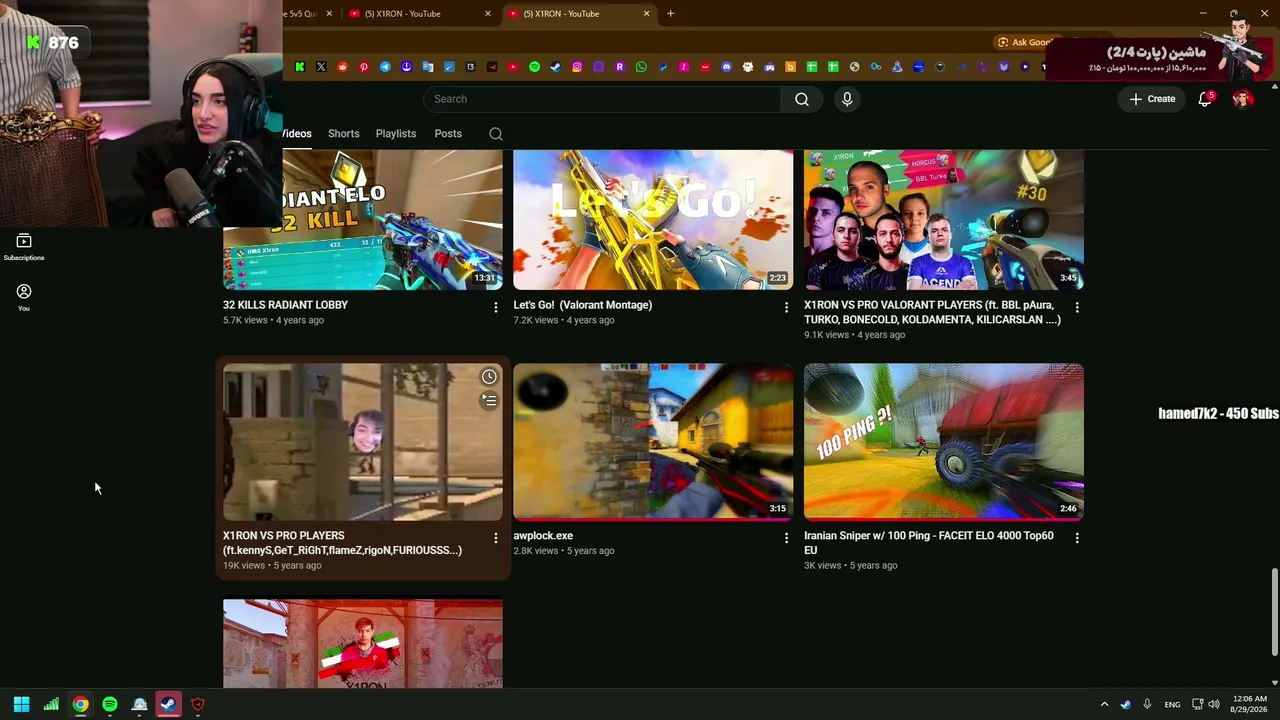1280x720 pixels.
Task: Close the inactive X1RON - YouTube browser tab
Action: coord(488,14)
